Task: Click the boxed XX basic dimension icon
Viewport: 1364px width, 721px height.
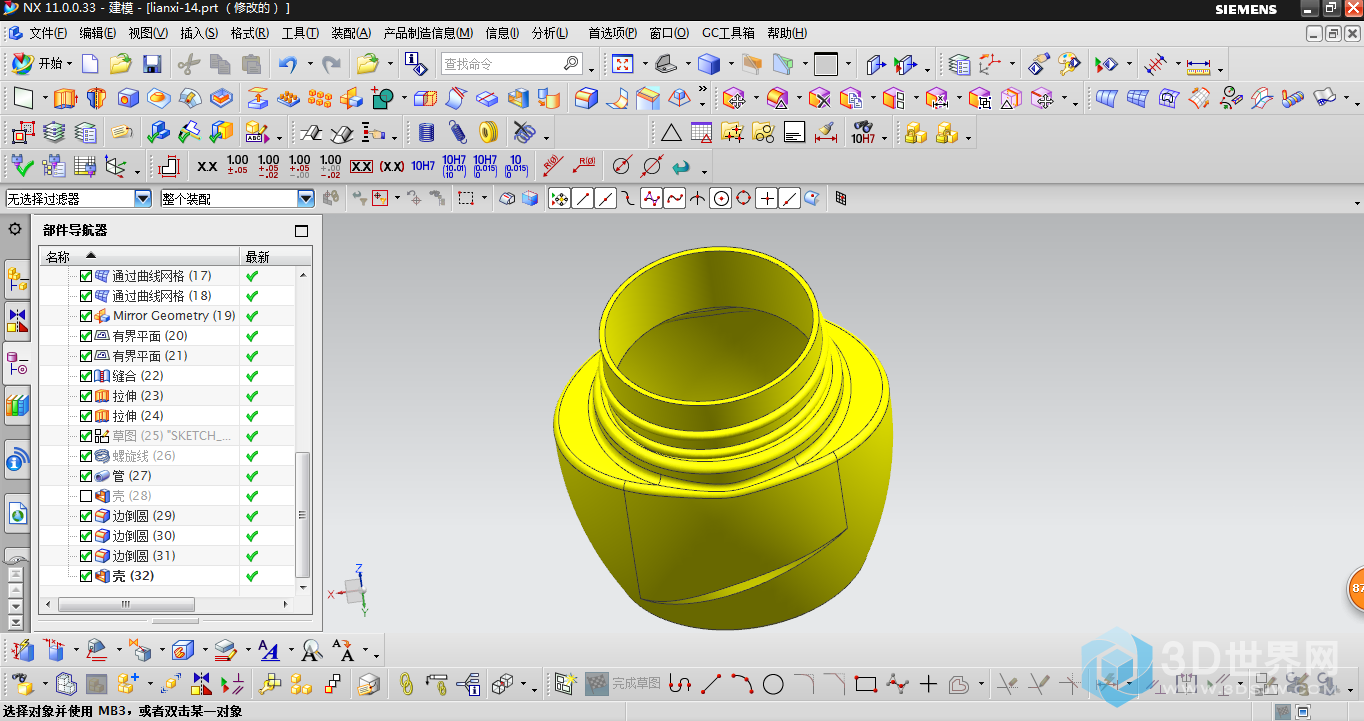Action: (x=361, y=166)
